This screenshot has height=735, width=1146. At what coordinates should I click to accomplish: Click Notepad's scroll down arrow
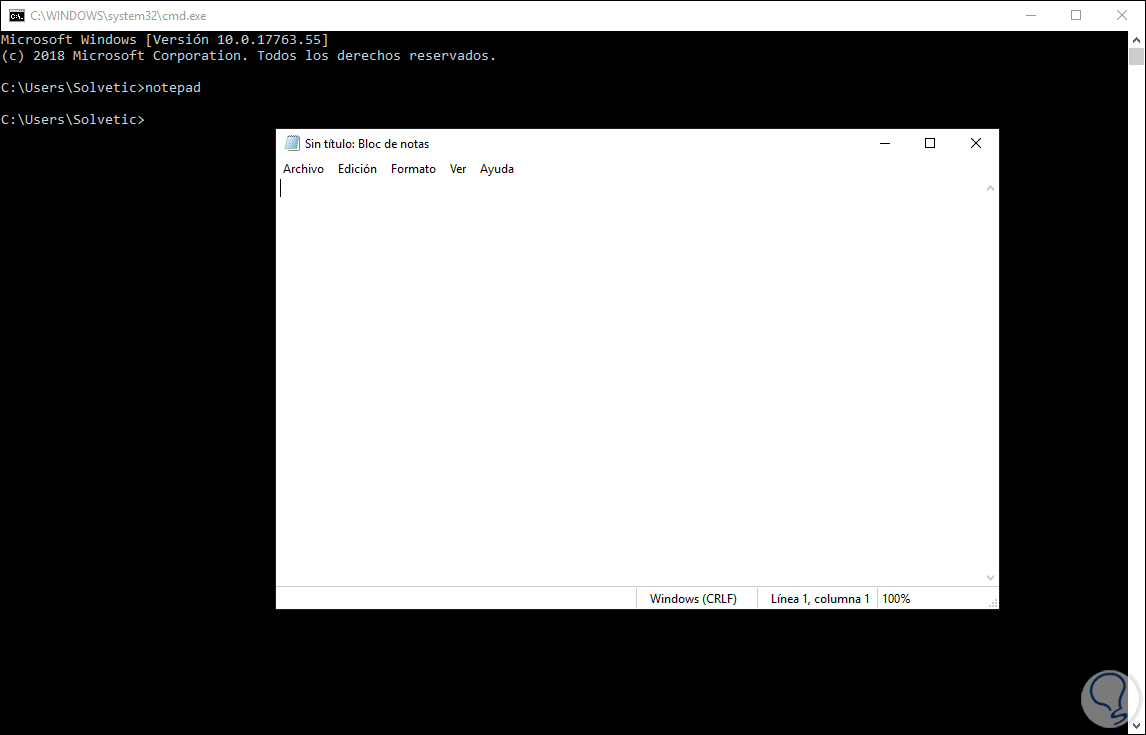pos(990,577)
